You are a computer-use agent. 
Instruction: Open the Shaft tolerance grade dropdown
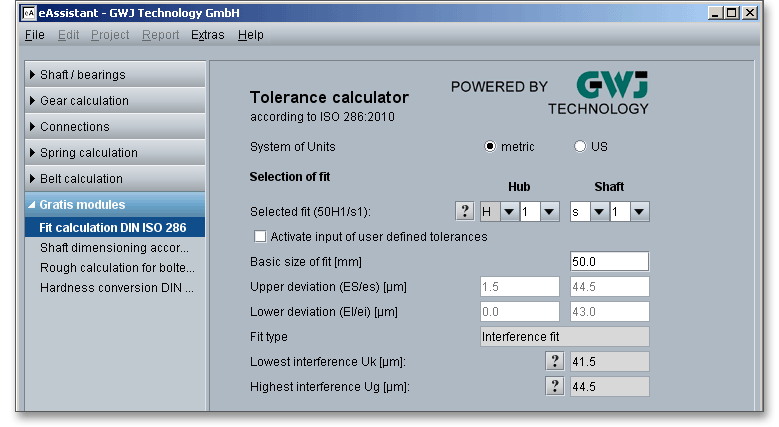point(639,212)
